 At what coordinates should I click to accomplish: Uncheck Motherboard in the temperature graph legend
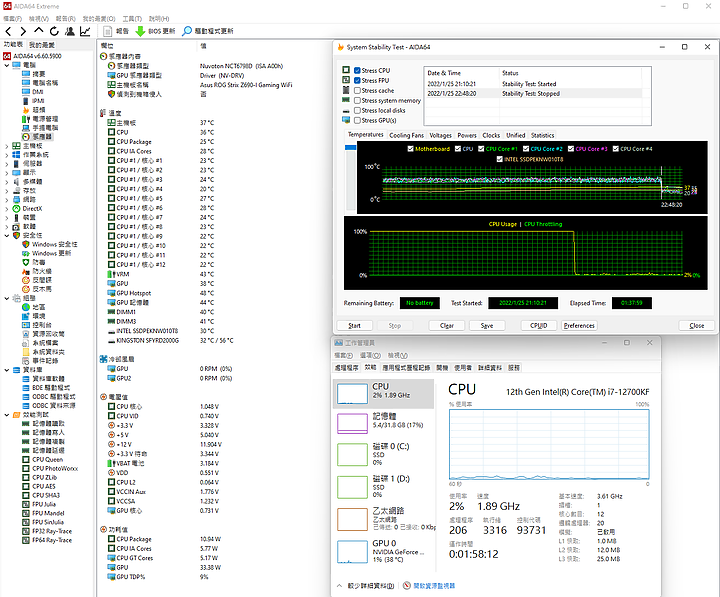point(411,149)
